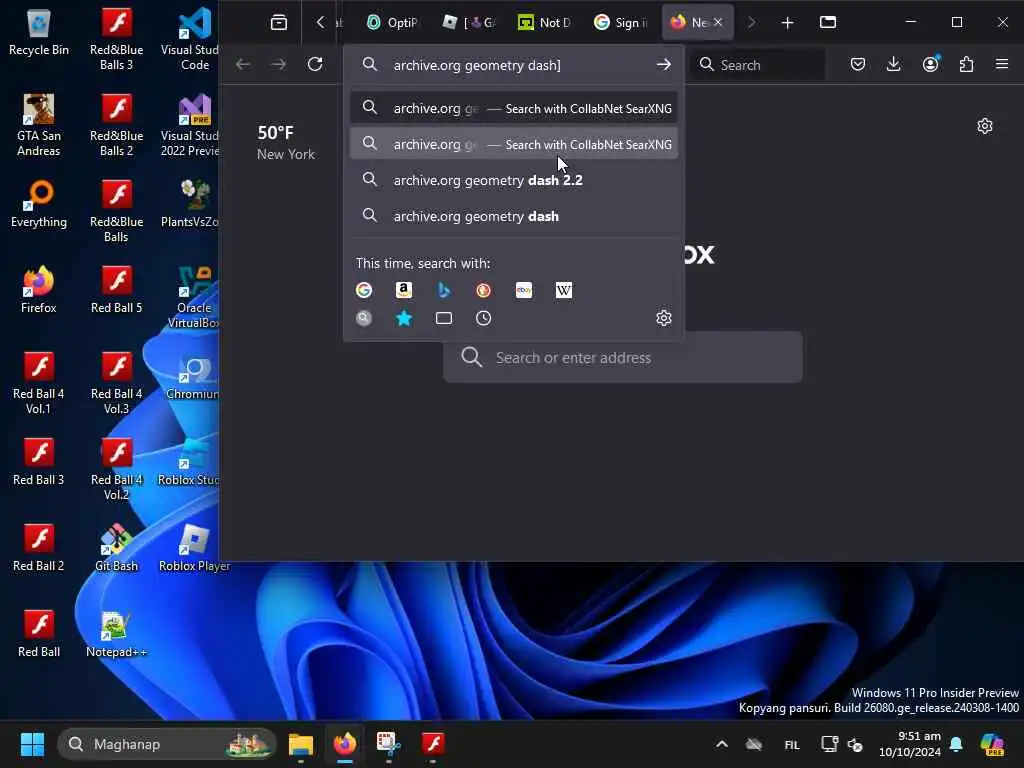Click the gray magnifier search engine icon
1024x768 pixels.
click(364, 318)
